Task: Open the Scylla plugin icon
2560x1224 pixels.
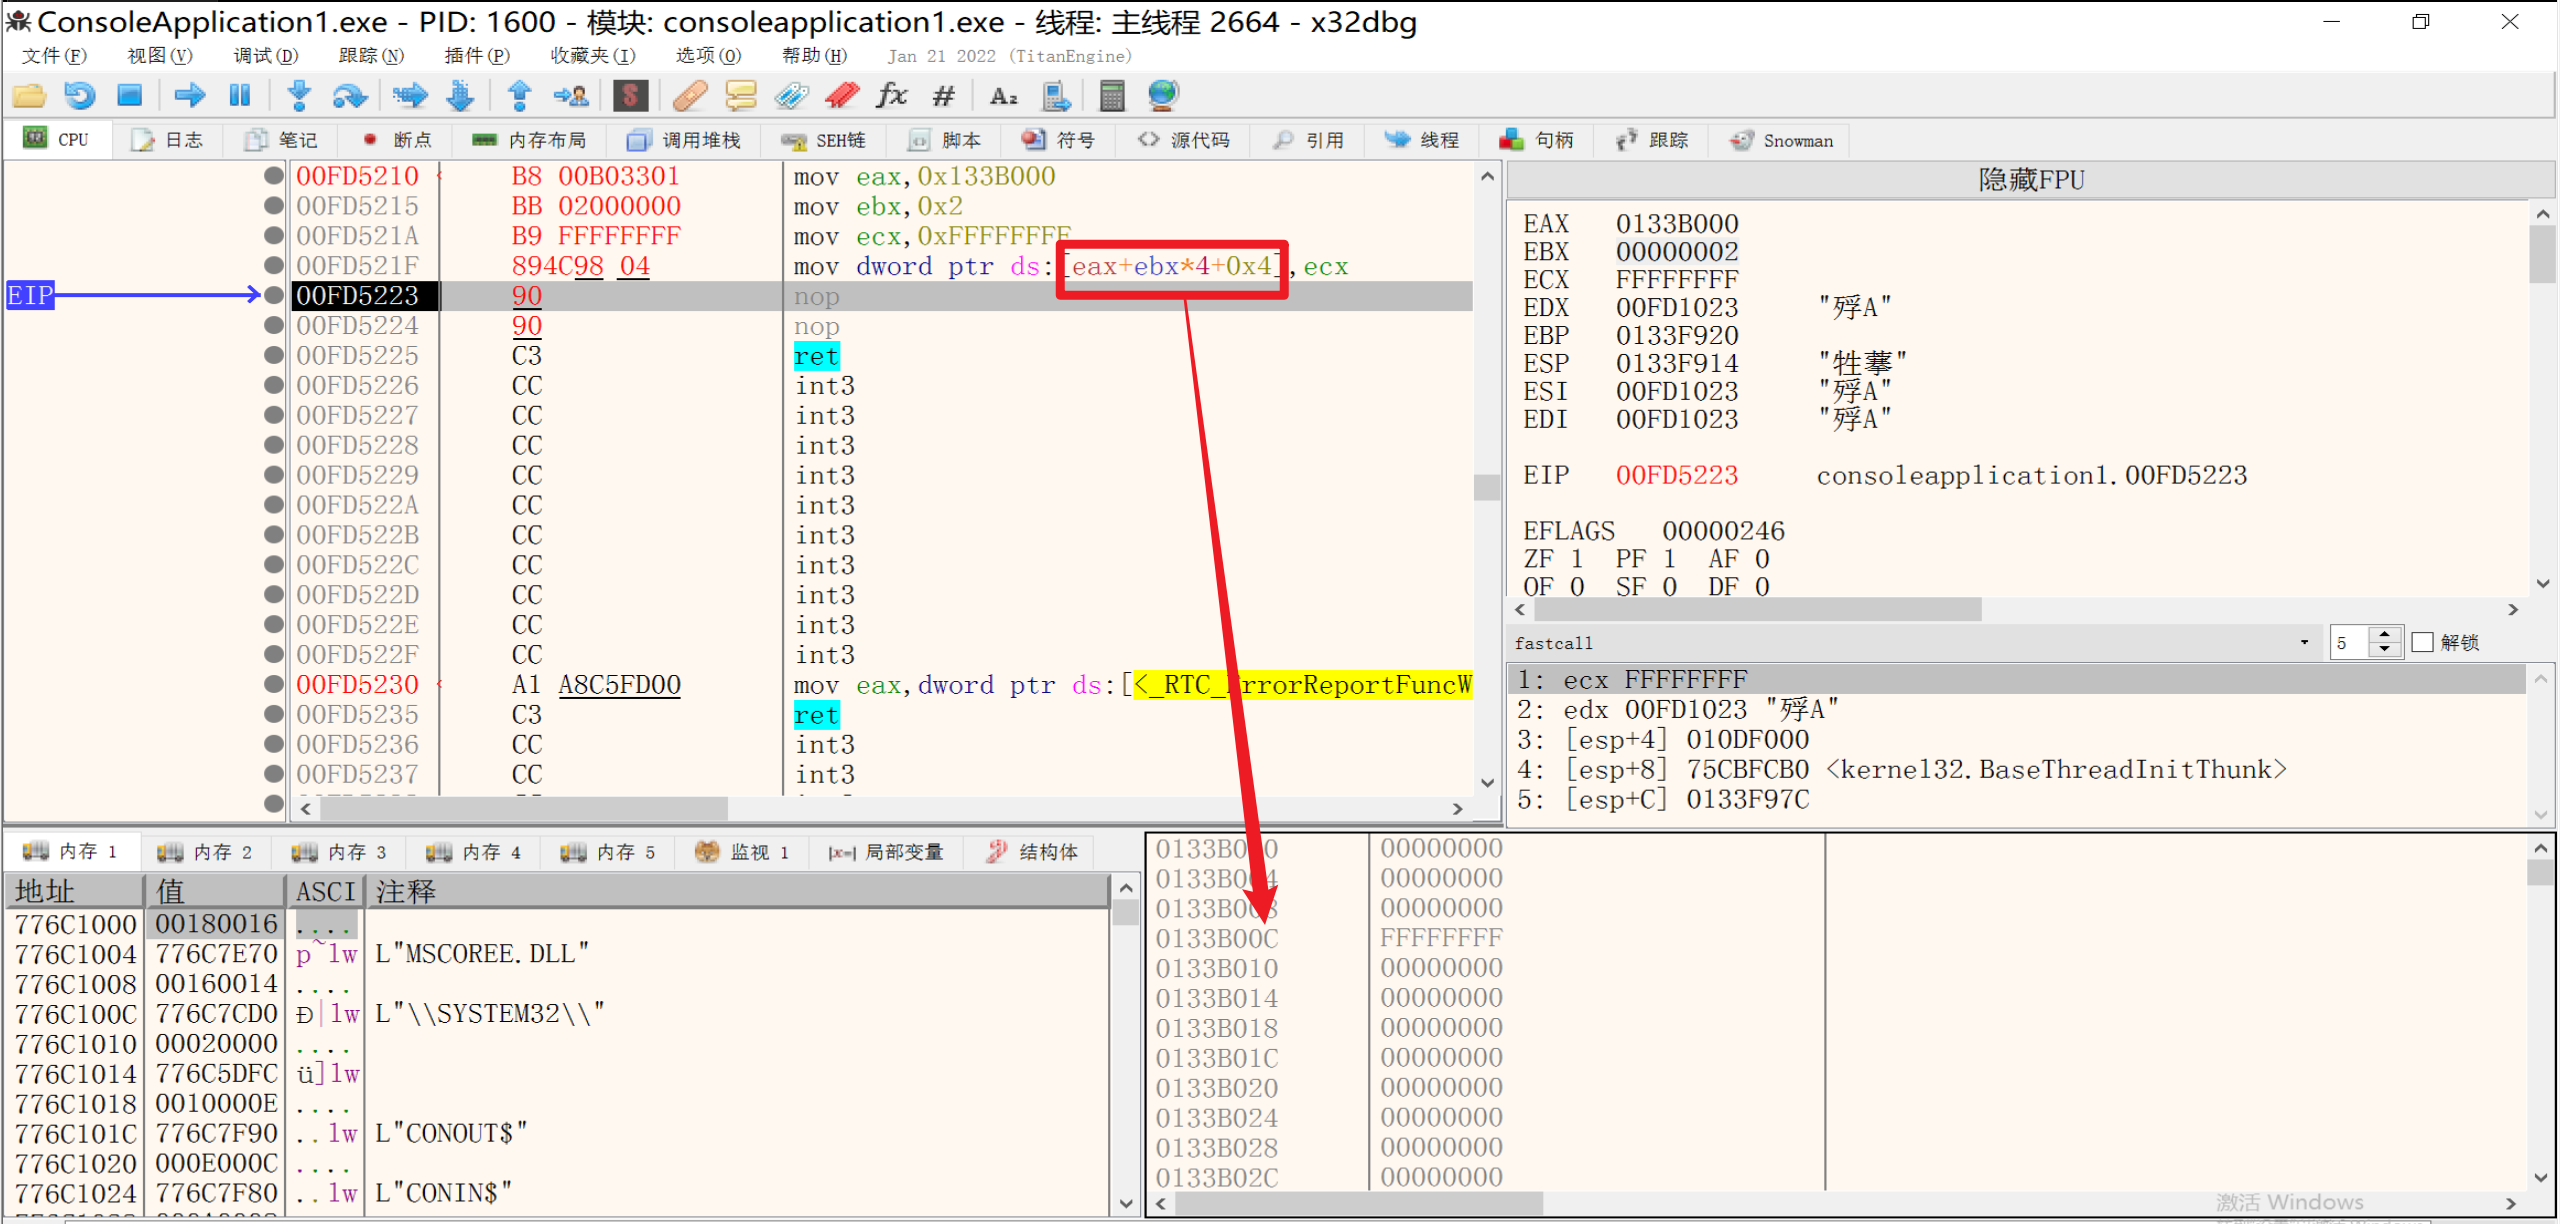Action: pos(630,96)
